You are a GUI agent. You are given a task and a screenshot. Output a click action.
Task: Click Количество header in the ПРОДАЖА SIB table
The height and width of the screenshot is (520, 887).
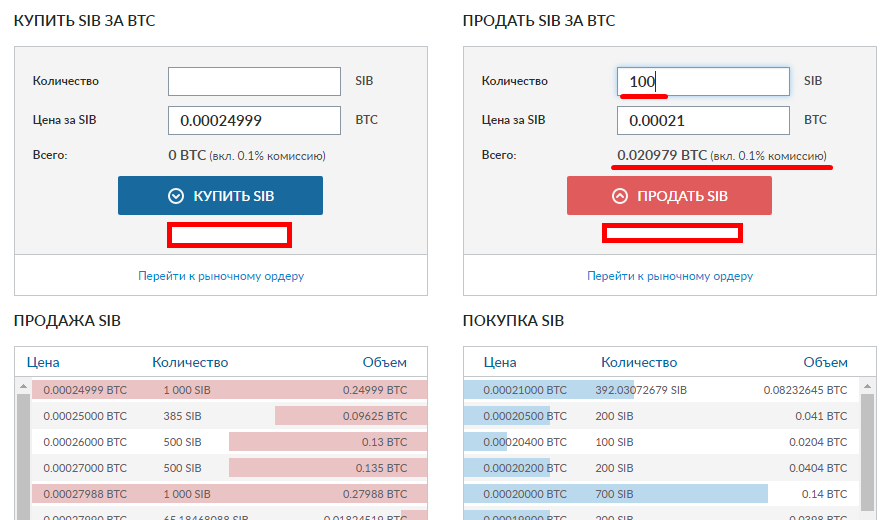pyautogui.click(x=190, y=362)
